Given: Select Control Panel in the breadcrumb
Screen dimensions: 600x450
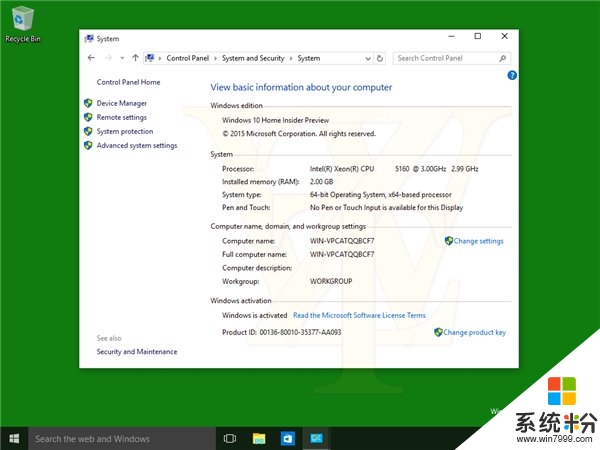Looking at the screenshot, I should pos(188,58).
